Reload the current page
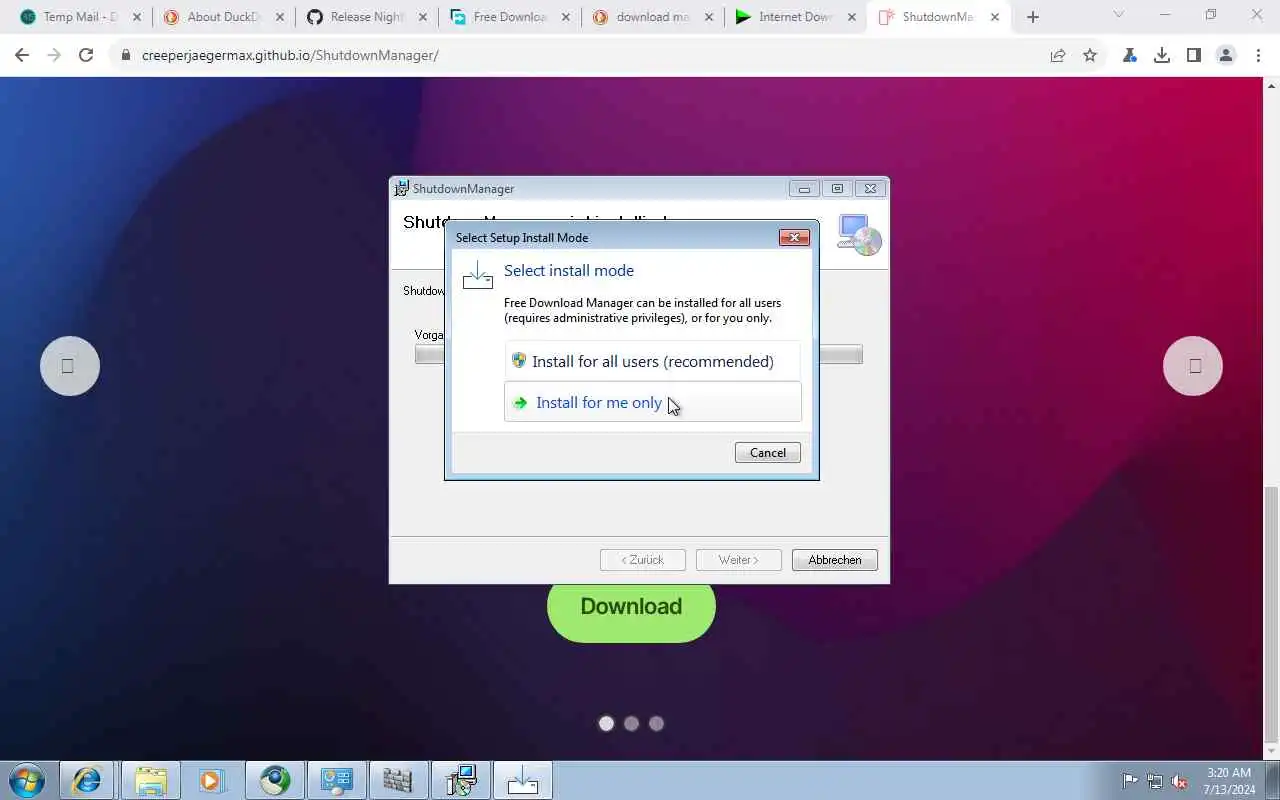This screenshot has width=1280, height=800. pyautogui.click(x=86, y=56)
